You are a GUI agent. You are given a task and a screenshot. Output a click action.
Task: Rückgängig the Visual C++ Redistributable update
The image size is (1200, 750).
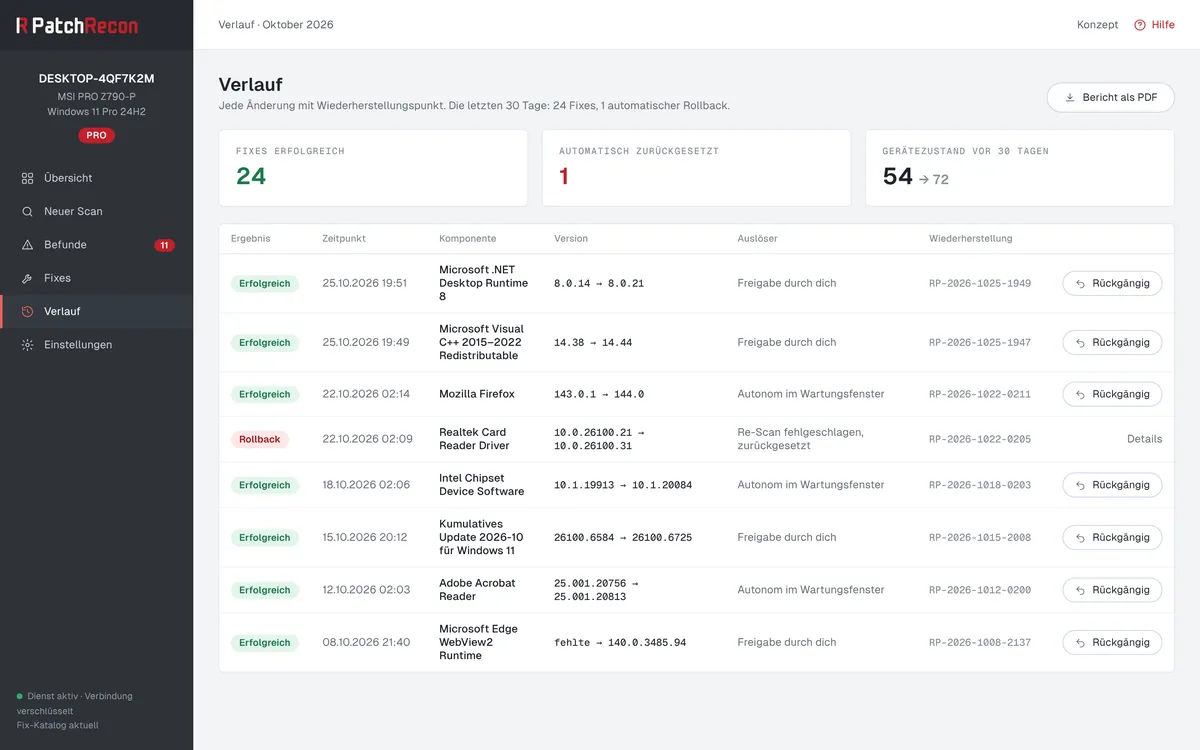(x=1112, y=343)
